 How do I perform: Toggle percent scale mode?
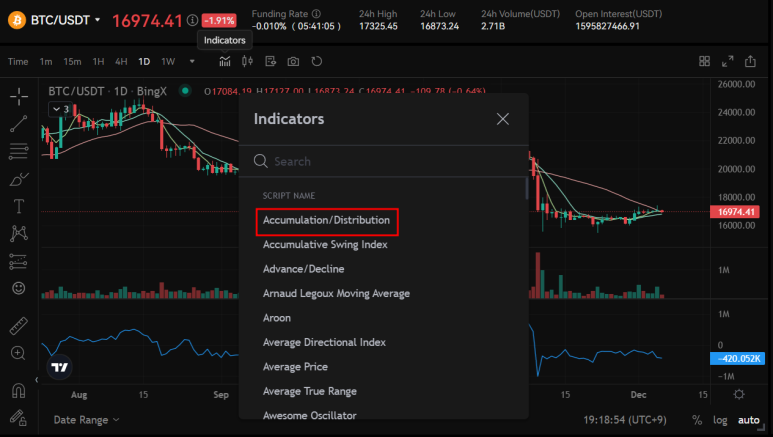(697, 420)
